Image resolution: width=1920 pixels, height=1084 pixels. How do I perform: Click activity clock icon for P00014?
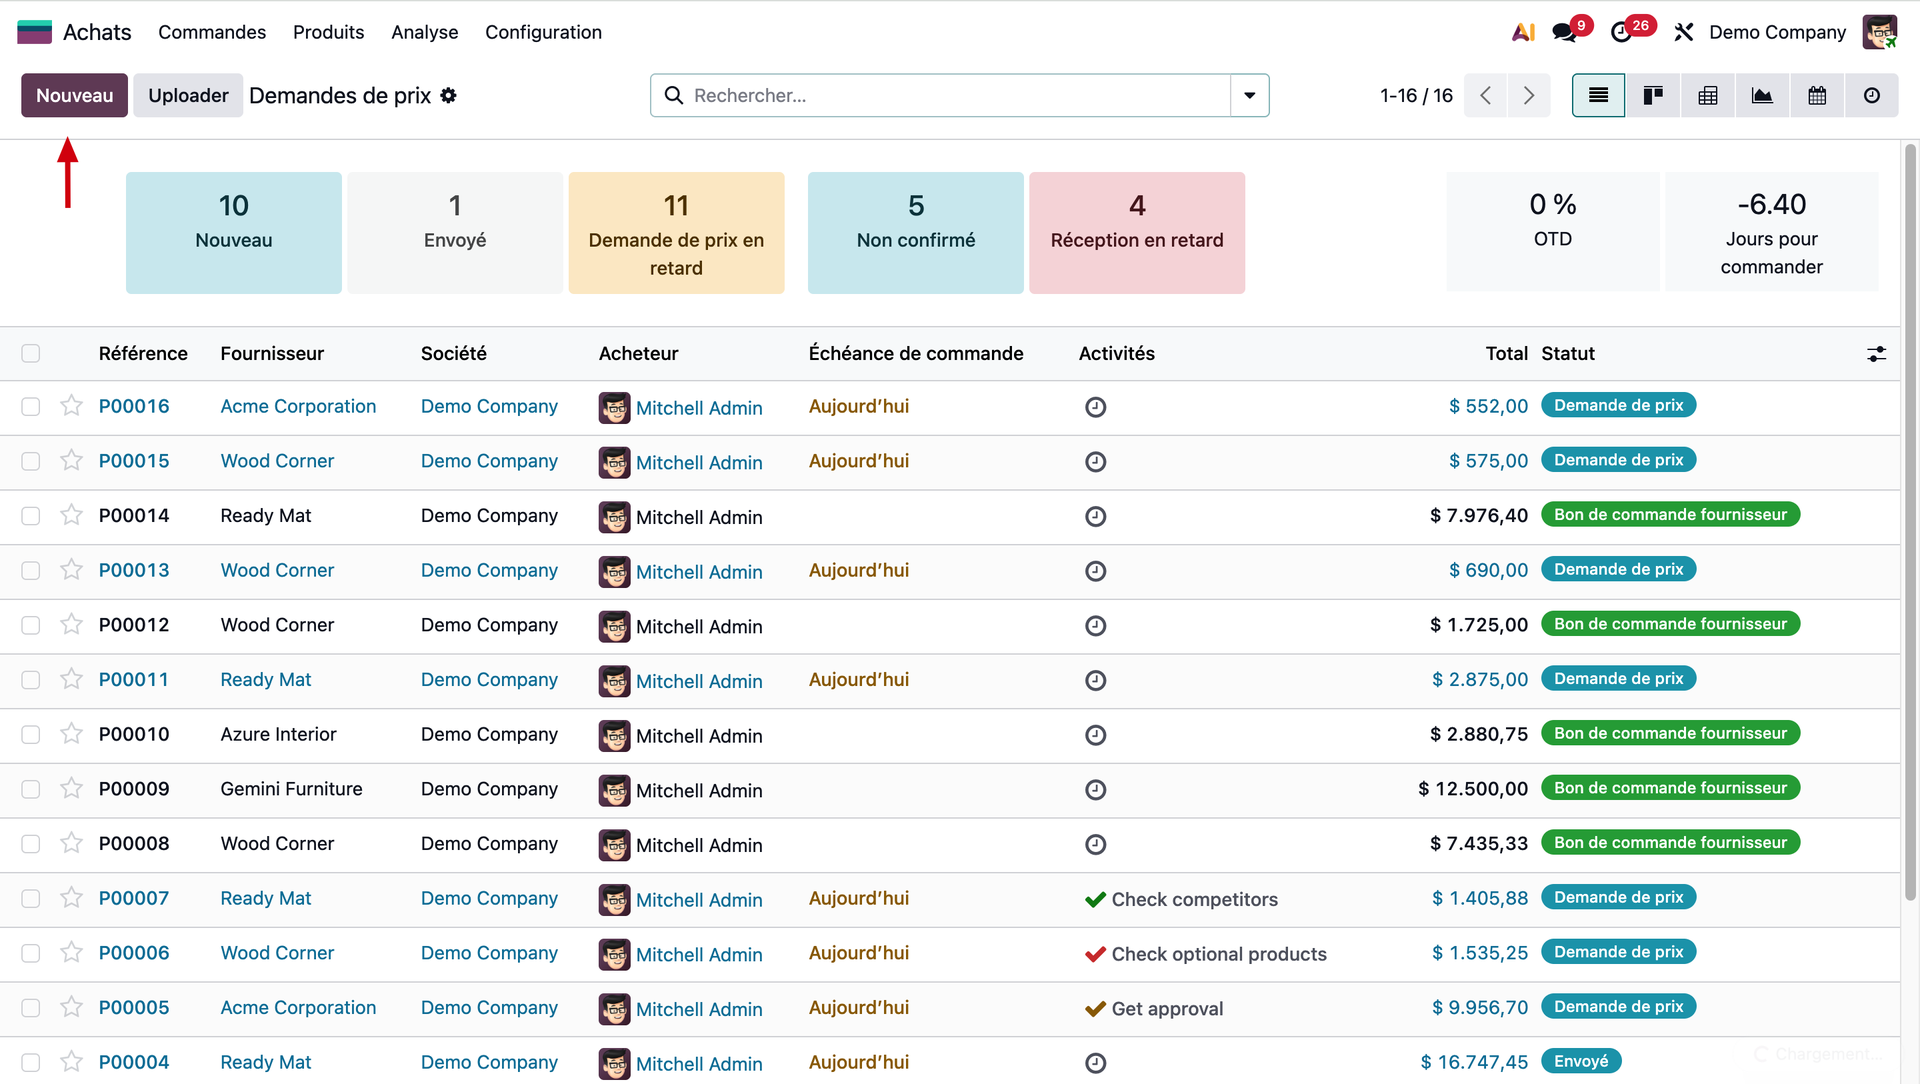pos(1095,516)
